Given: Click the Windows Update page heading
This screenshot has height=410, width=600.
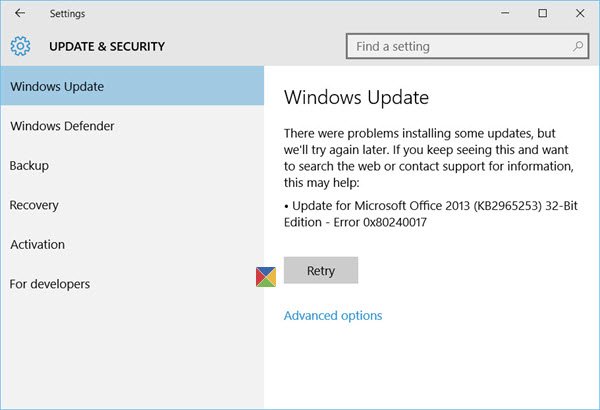Looking at the screenshot, I should 356,98.
